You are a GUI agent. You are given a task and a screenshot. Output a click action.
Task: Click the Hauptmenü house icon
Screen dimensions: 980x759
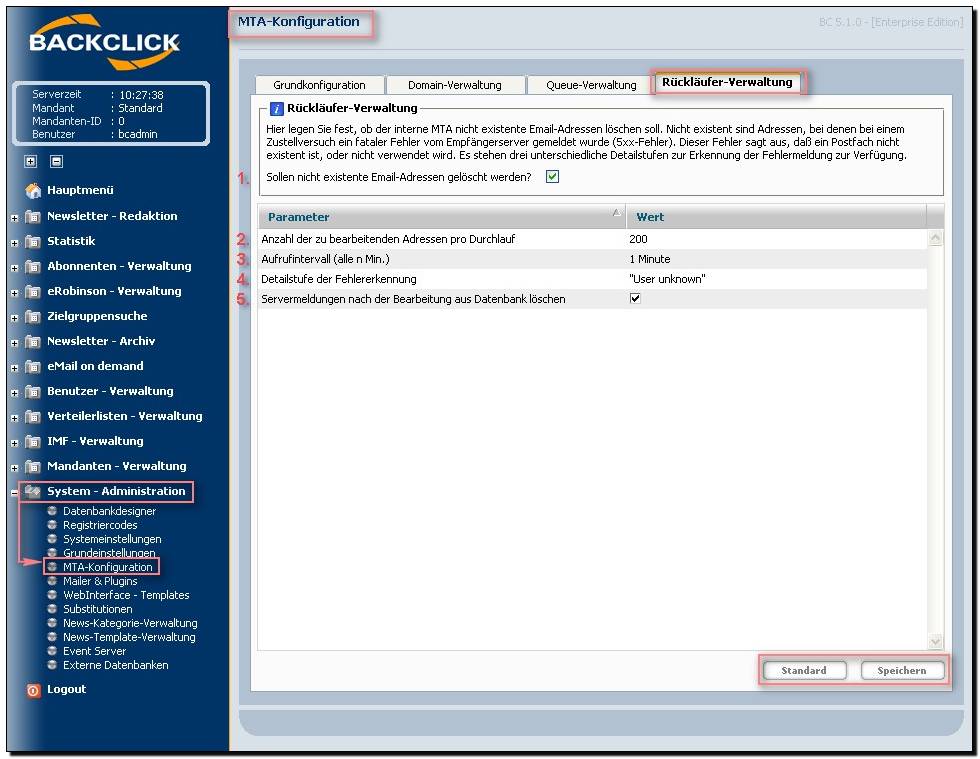pyautogui.click(x=33, y=190)
